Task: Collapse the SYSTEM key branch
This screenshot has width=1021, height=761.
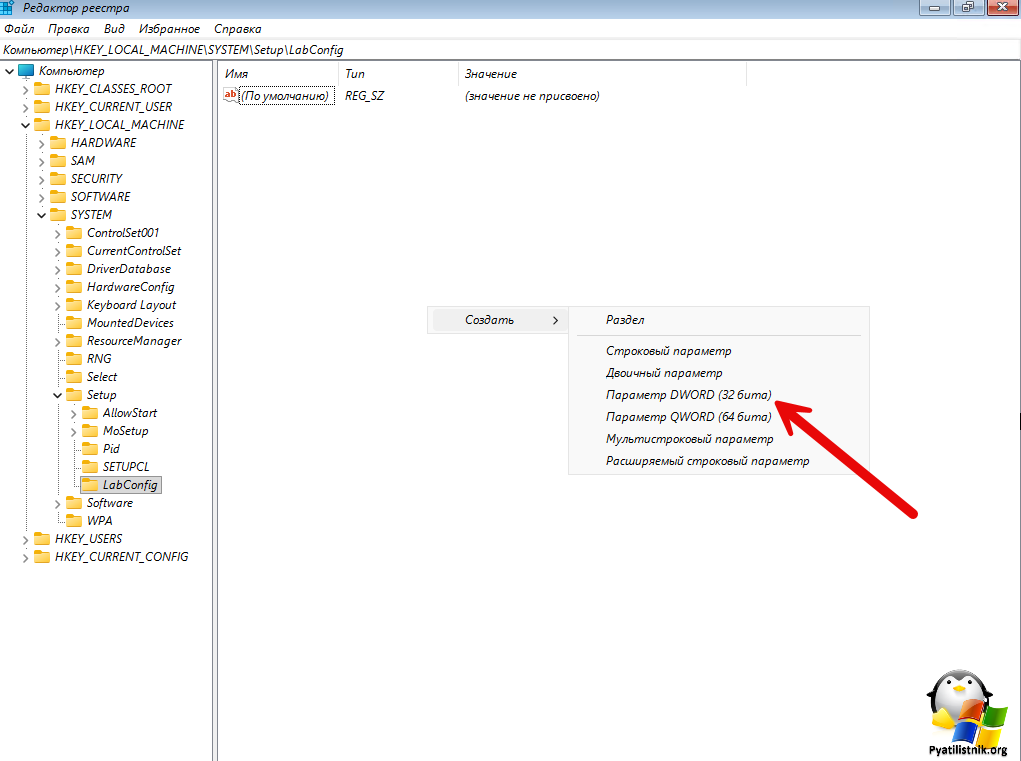Action: pos(41,215)
